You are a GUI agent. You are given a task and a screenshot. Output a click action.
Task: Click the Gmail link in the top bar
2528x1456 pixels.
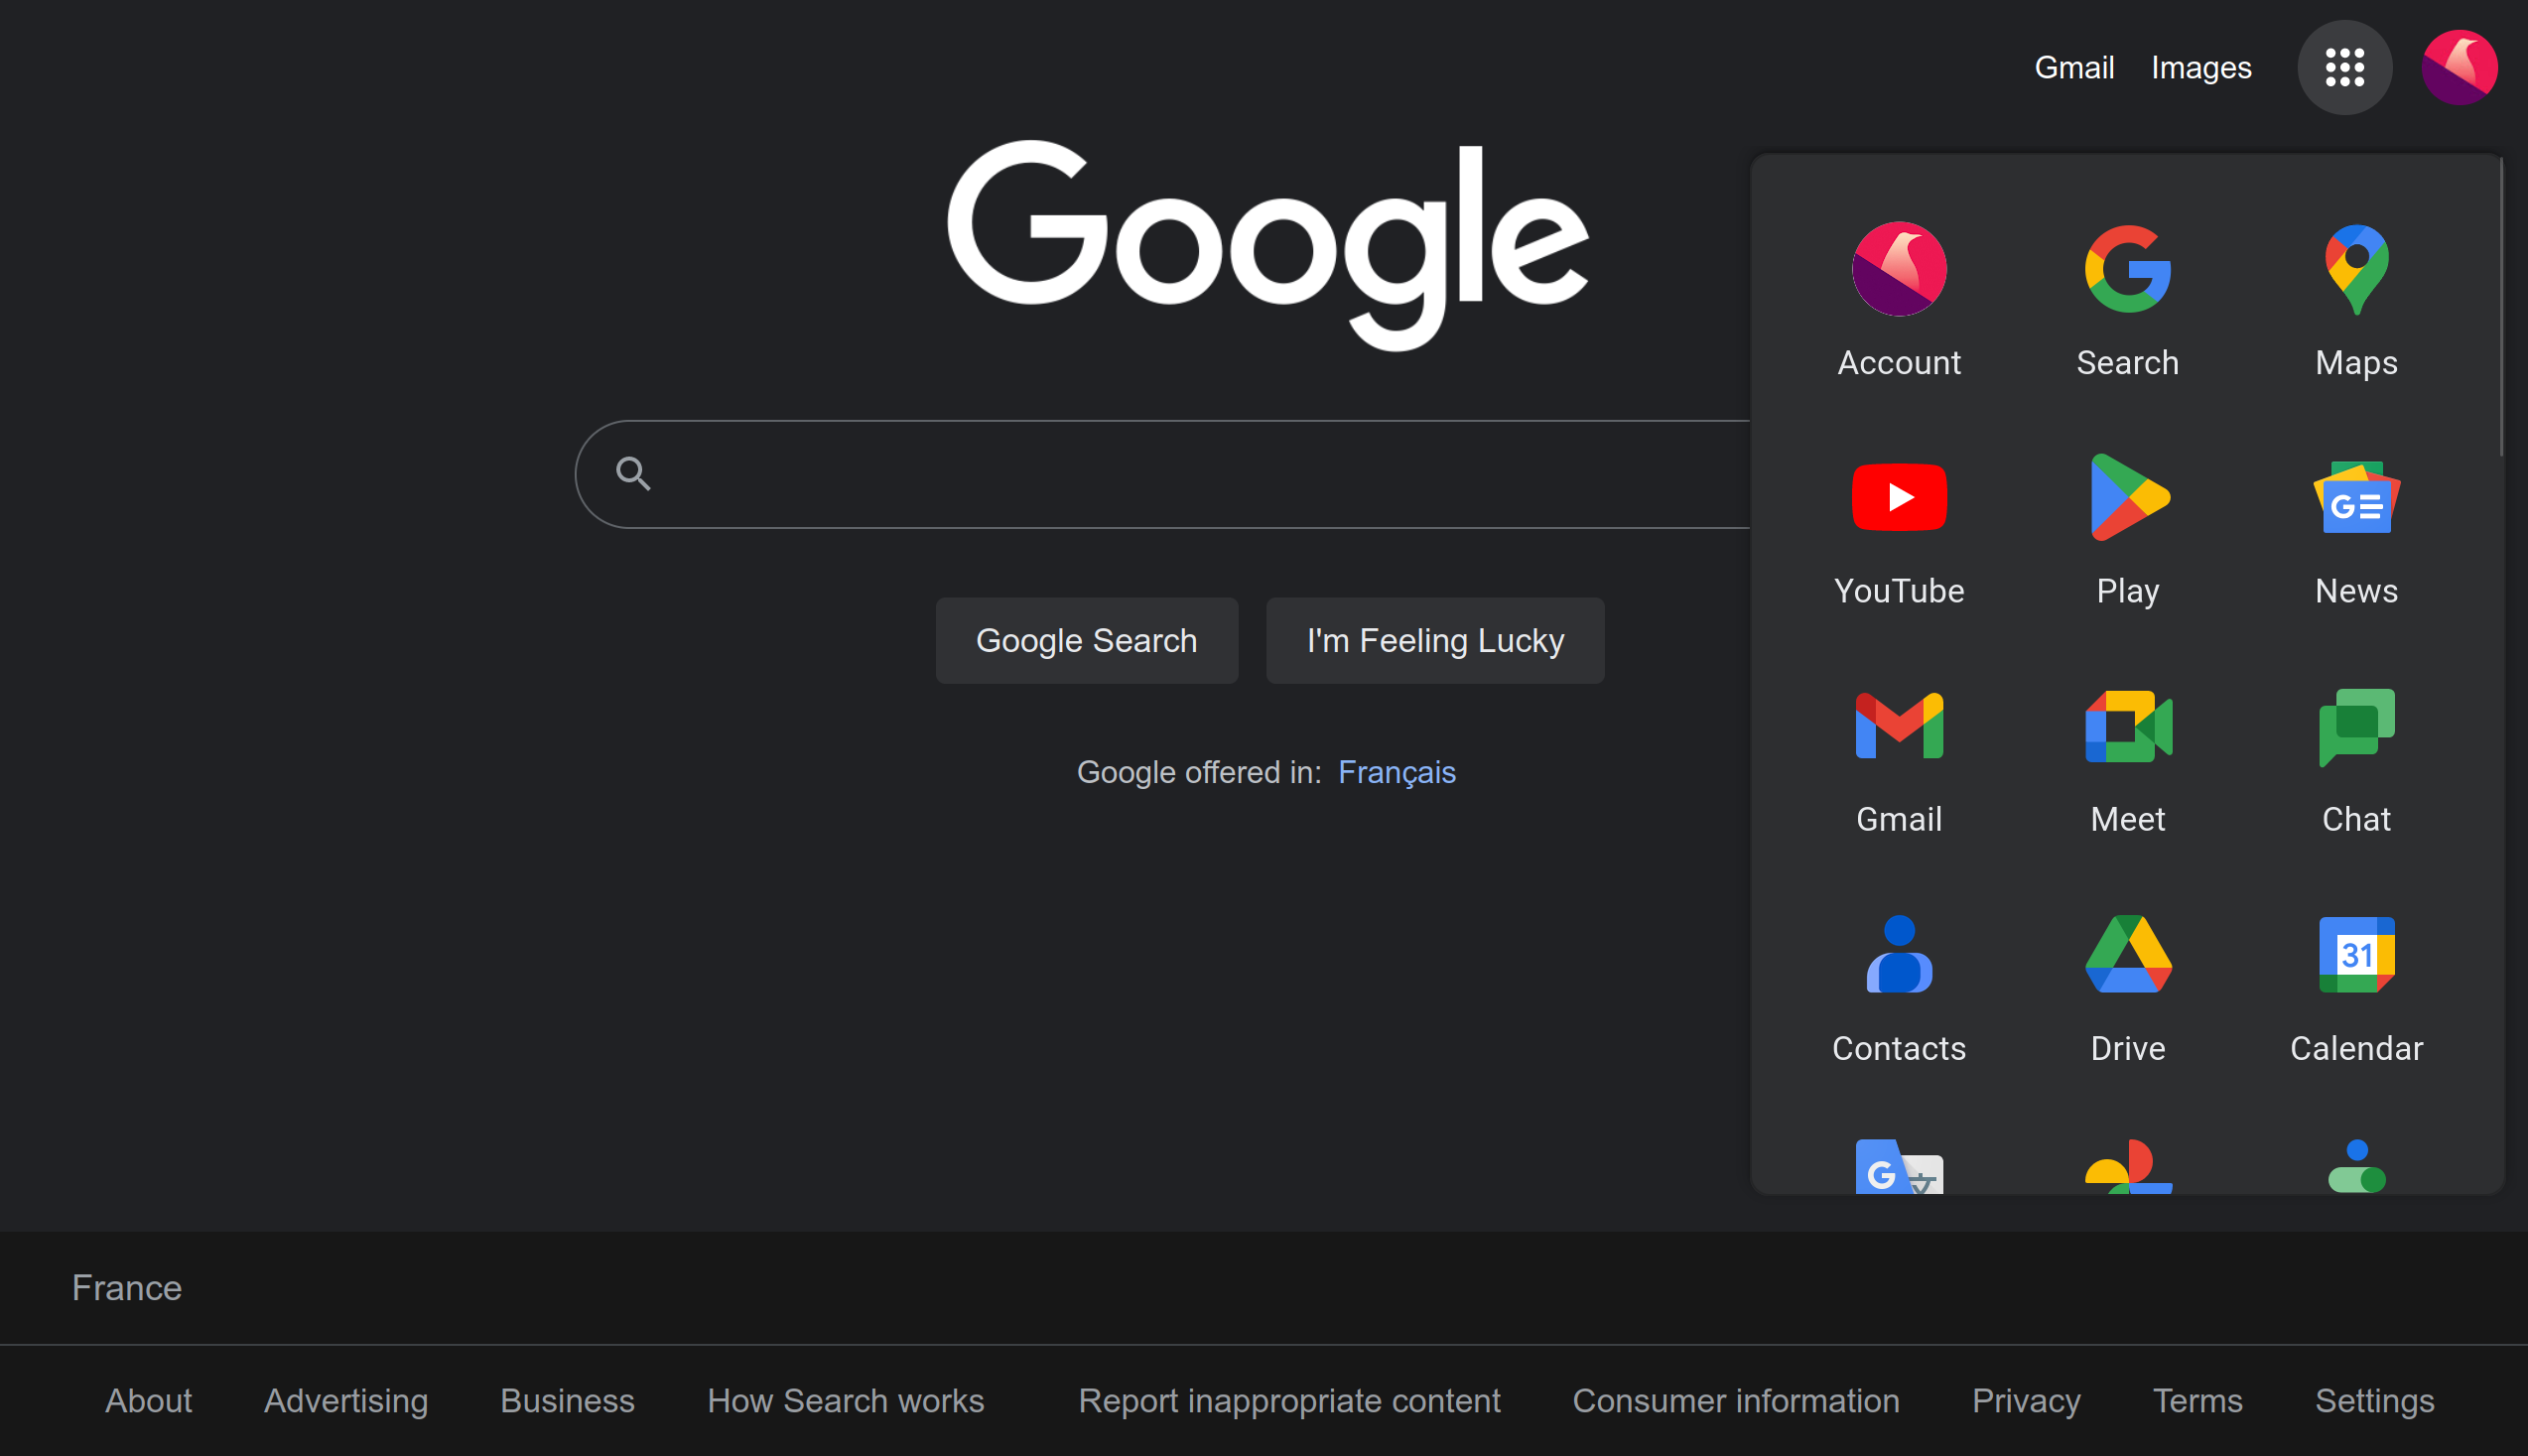(x=2073, y=68)
